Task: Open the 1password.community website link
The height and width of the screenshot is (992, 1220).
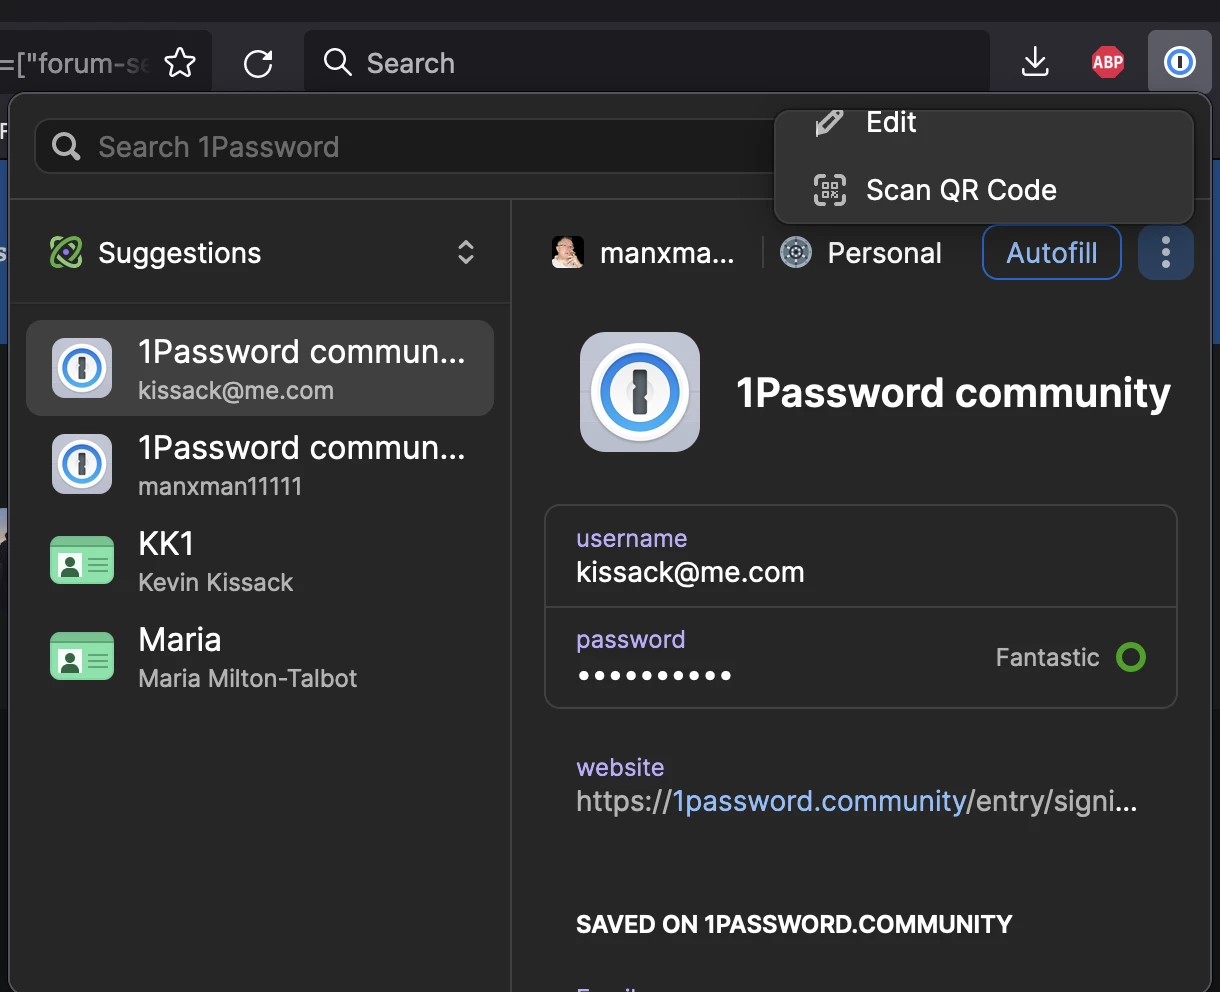Action: 819,801
